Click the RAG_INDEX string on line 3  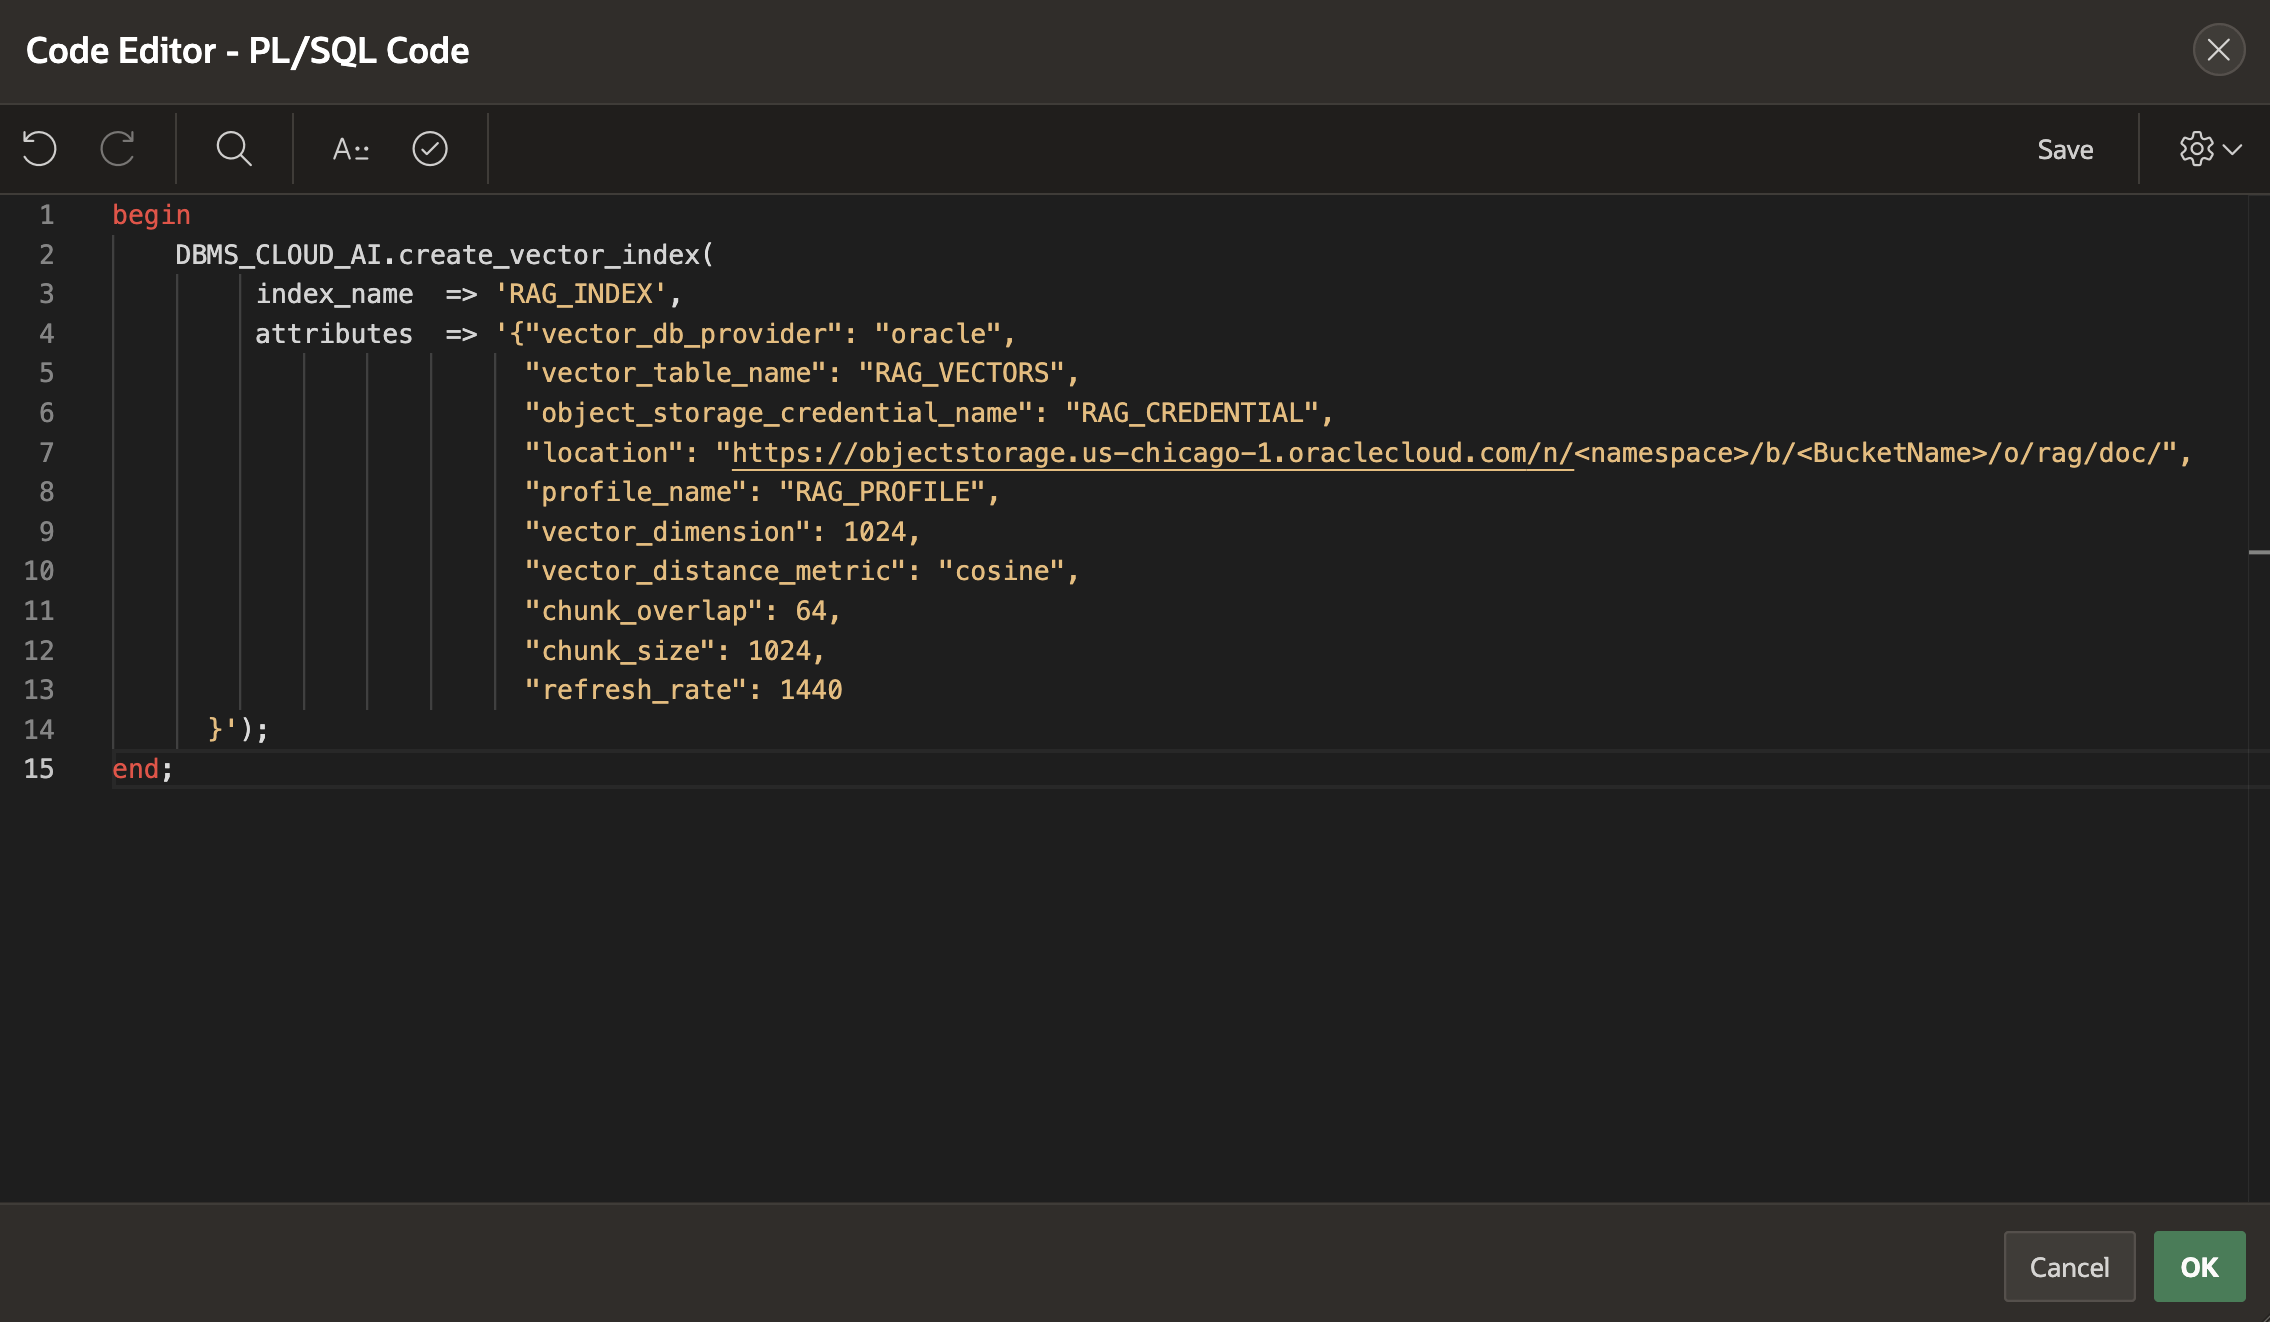(x=580, y=294)
